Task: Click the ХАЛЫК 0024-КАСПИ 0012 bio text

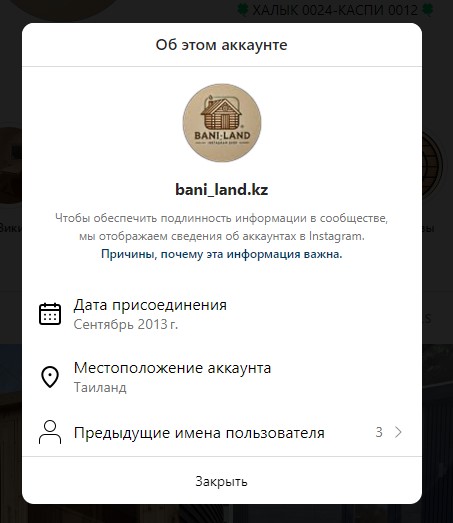Action: click(335, 10)
